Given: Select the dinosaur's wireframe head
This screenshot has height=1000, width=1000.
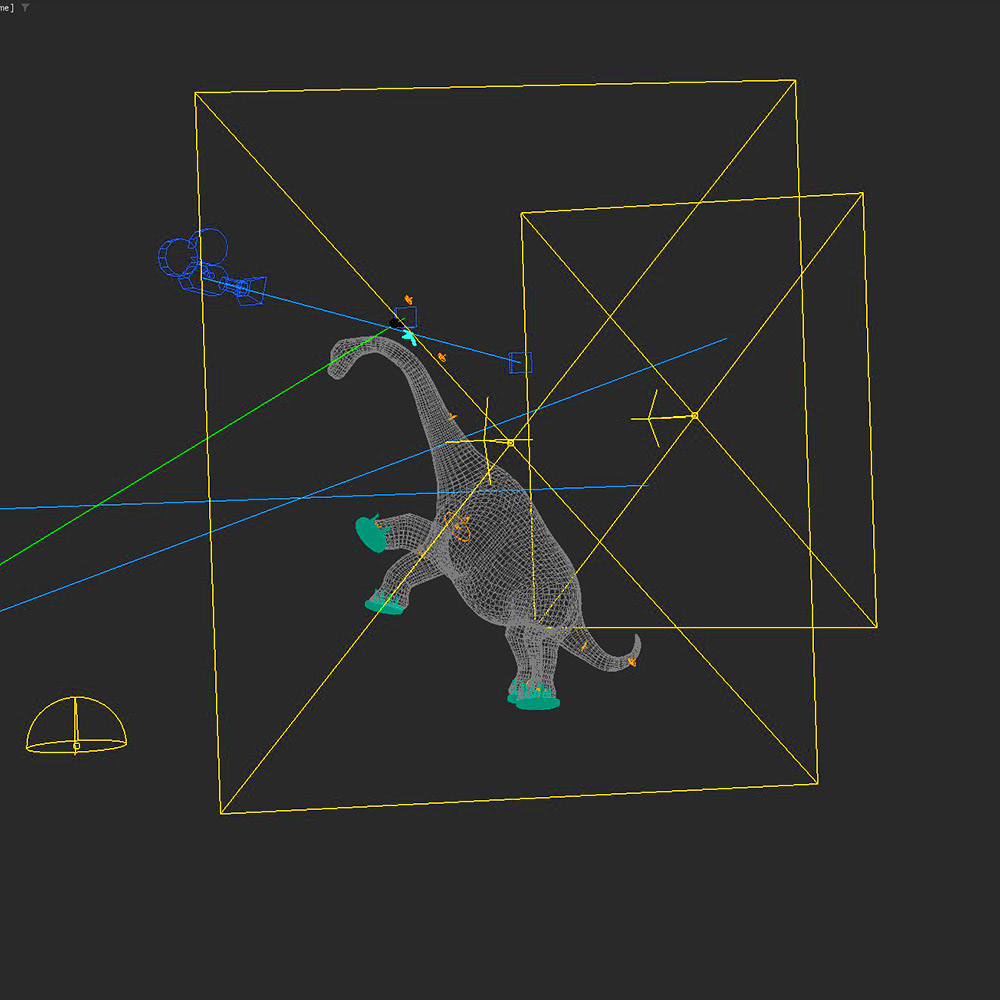Looking at the screenshot, I should click(342, 358).
